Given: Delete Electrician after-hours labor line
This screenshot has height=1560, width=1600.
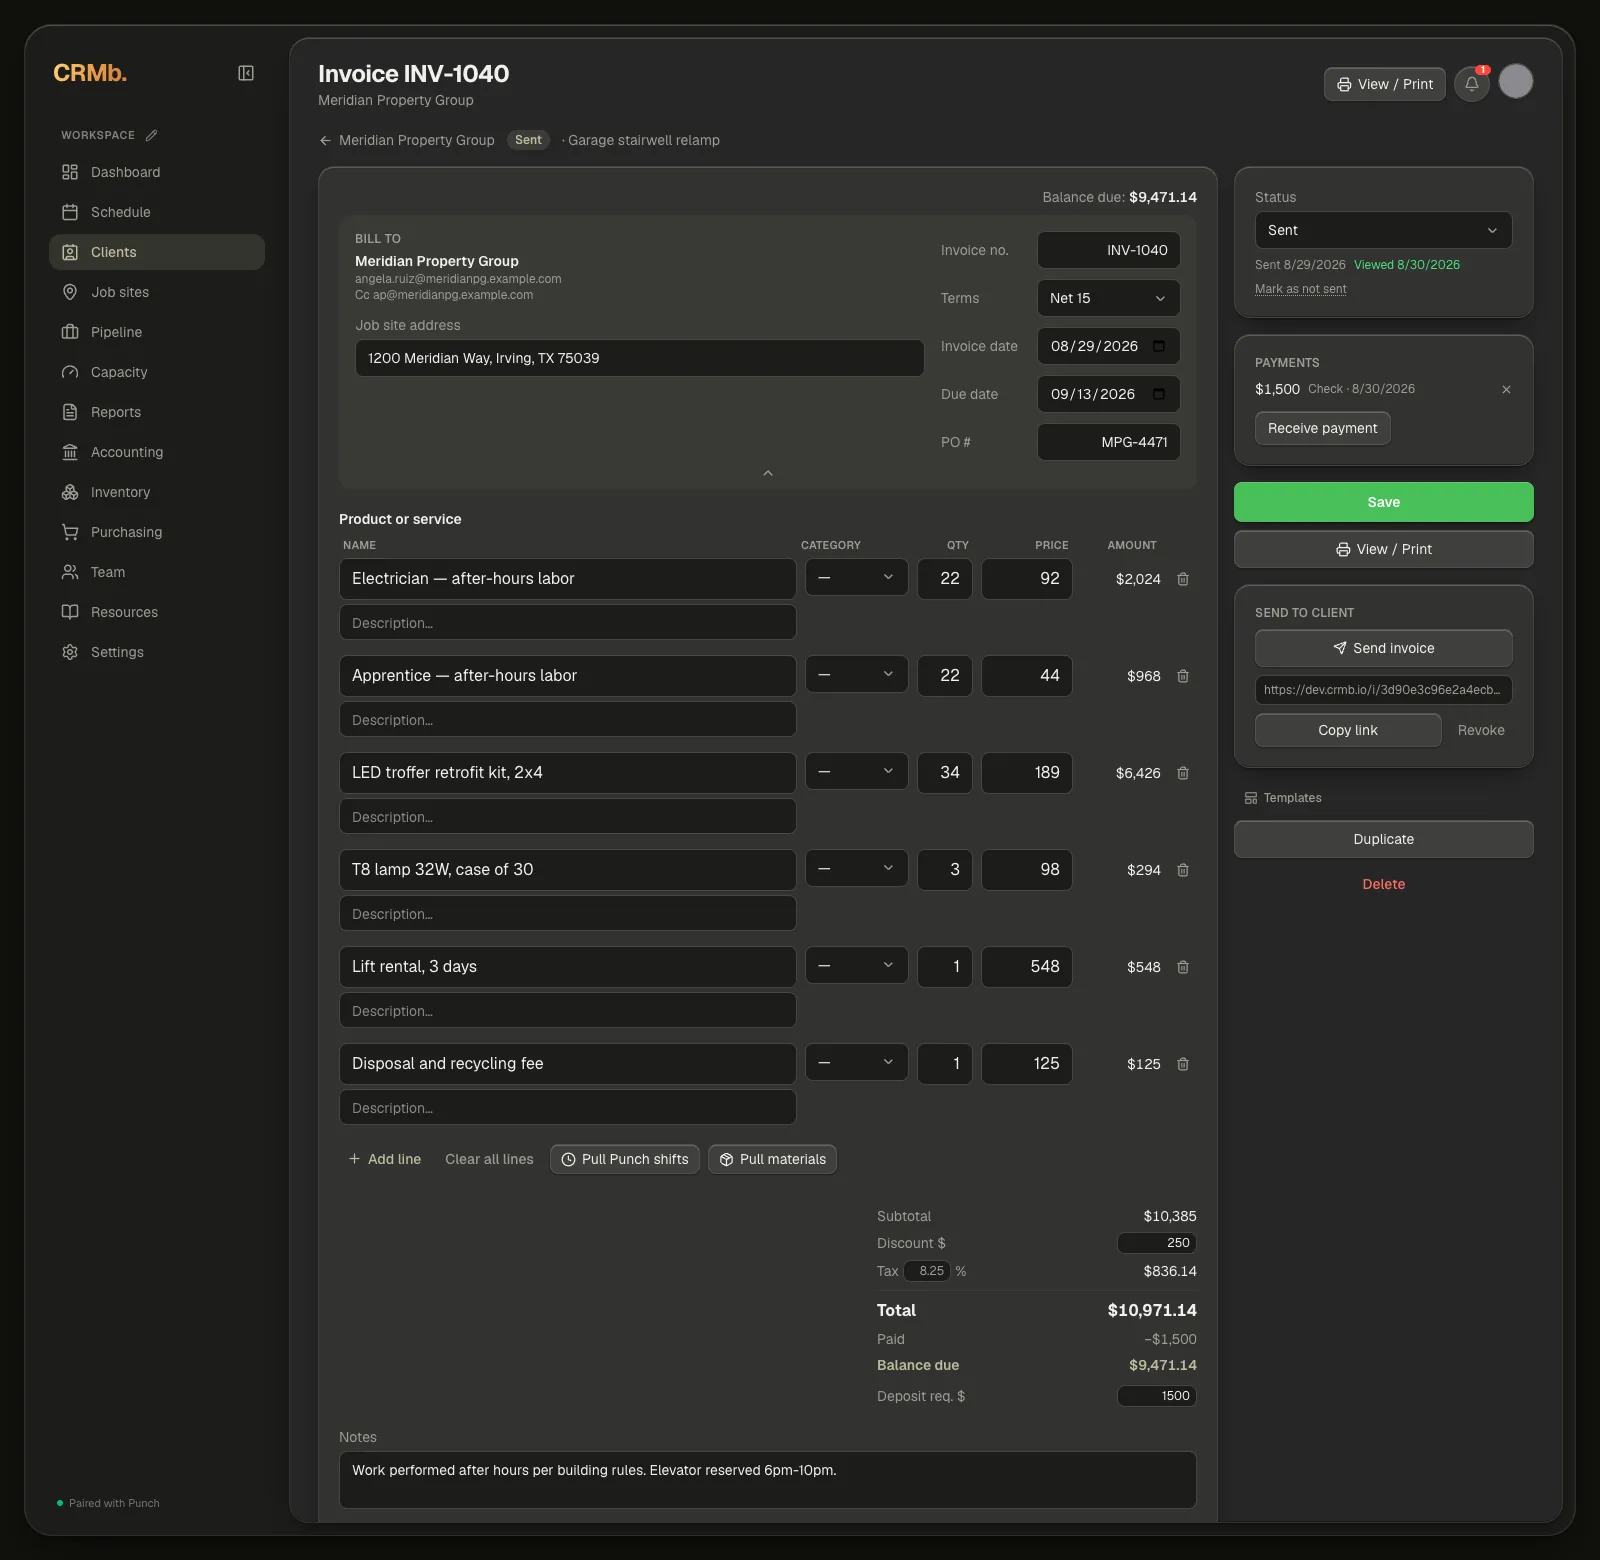Looking at the screenshot, I should click(1183, 579).
